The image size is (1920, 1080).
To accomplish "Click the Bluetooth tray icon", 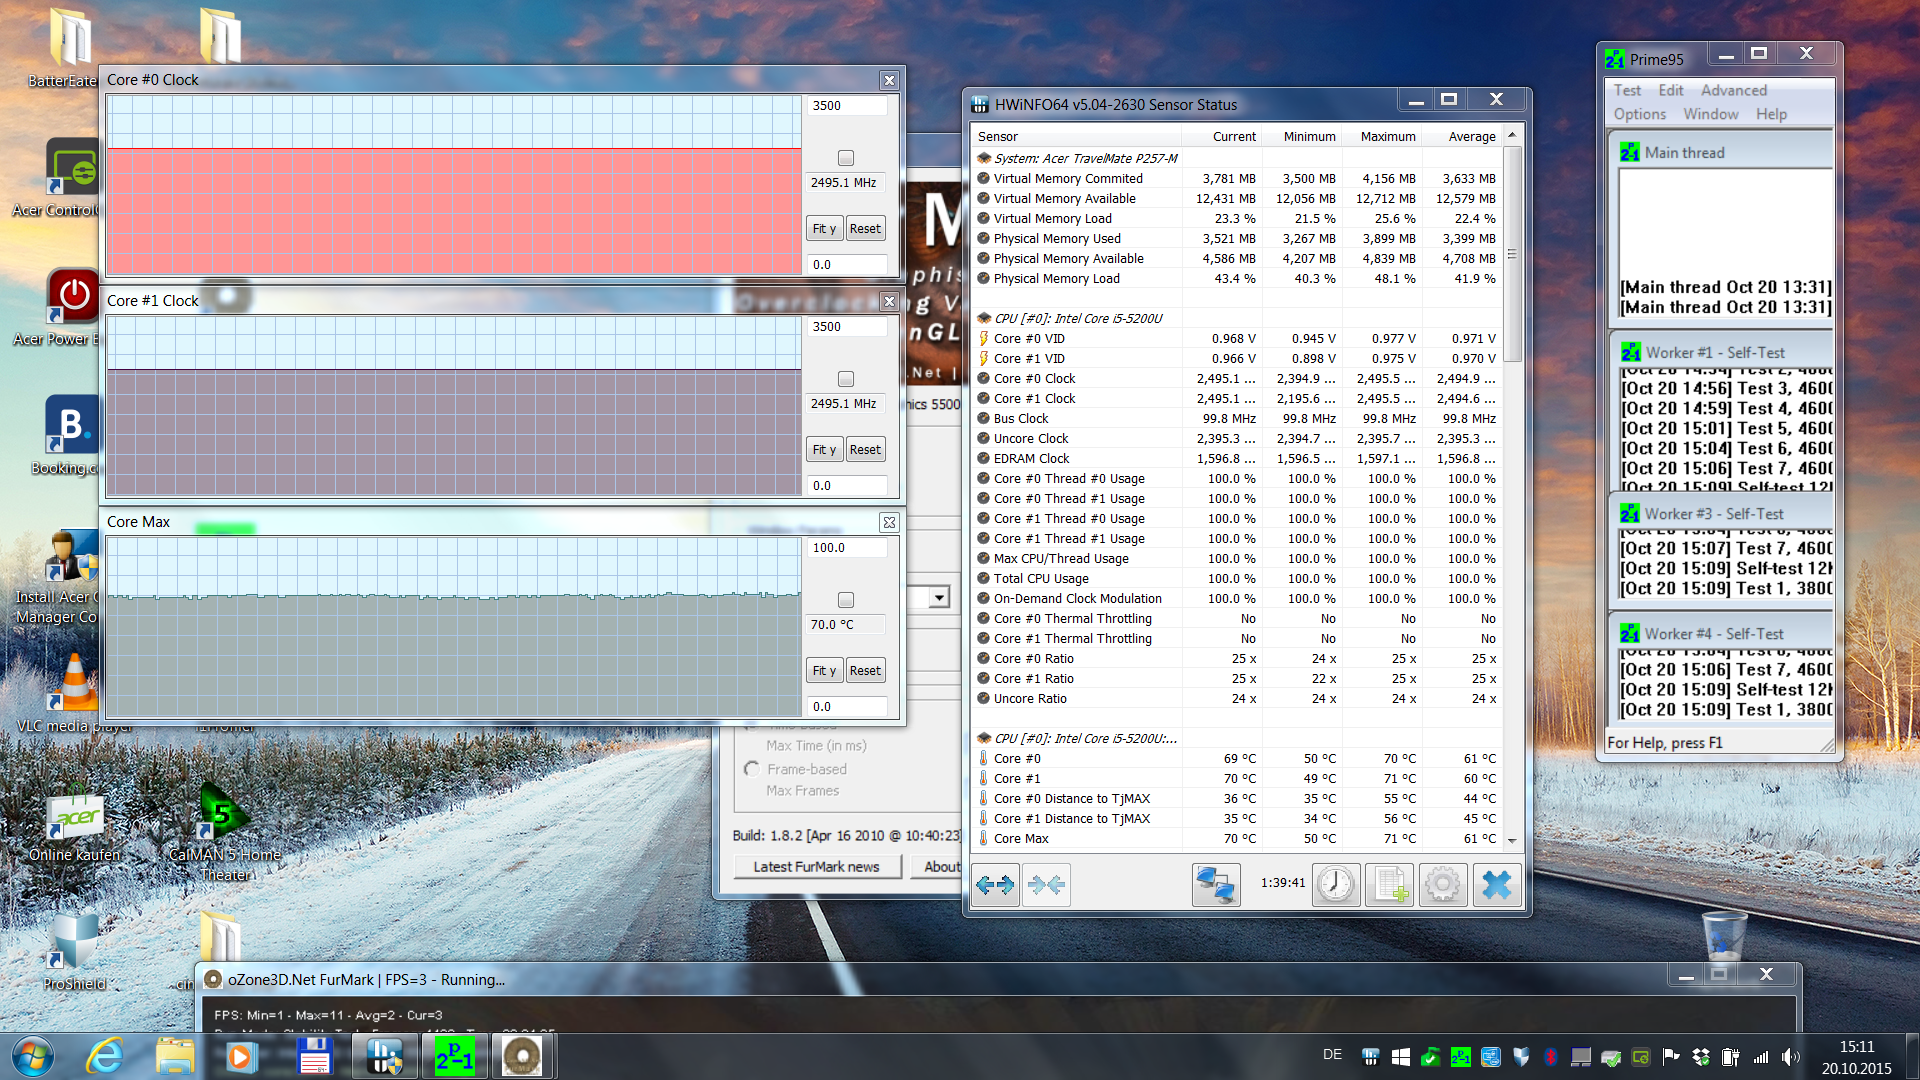I will point(1551,1056).
